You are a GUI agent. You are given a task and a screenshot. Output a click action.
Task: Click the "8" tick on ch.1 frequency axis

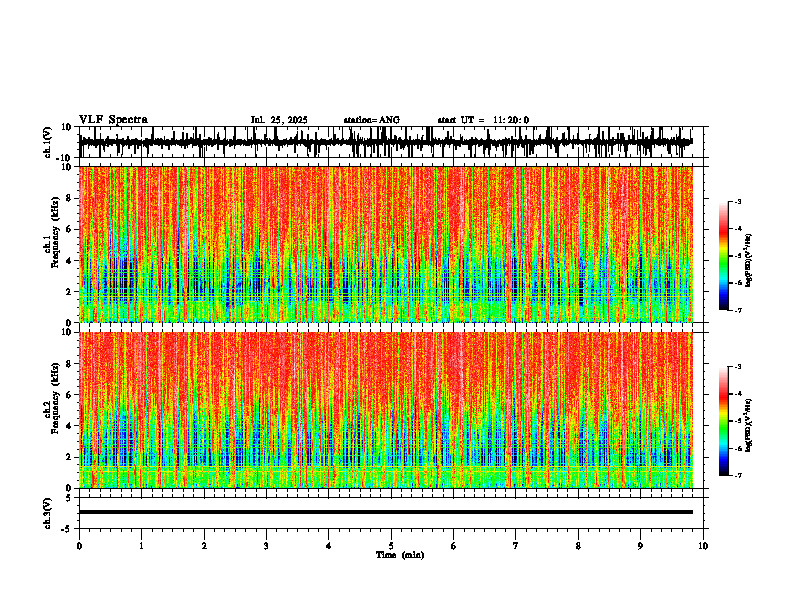(70, 198)
